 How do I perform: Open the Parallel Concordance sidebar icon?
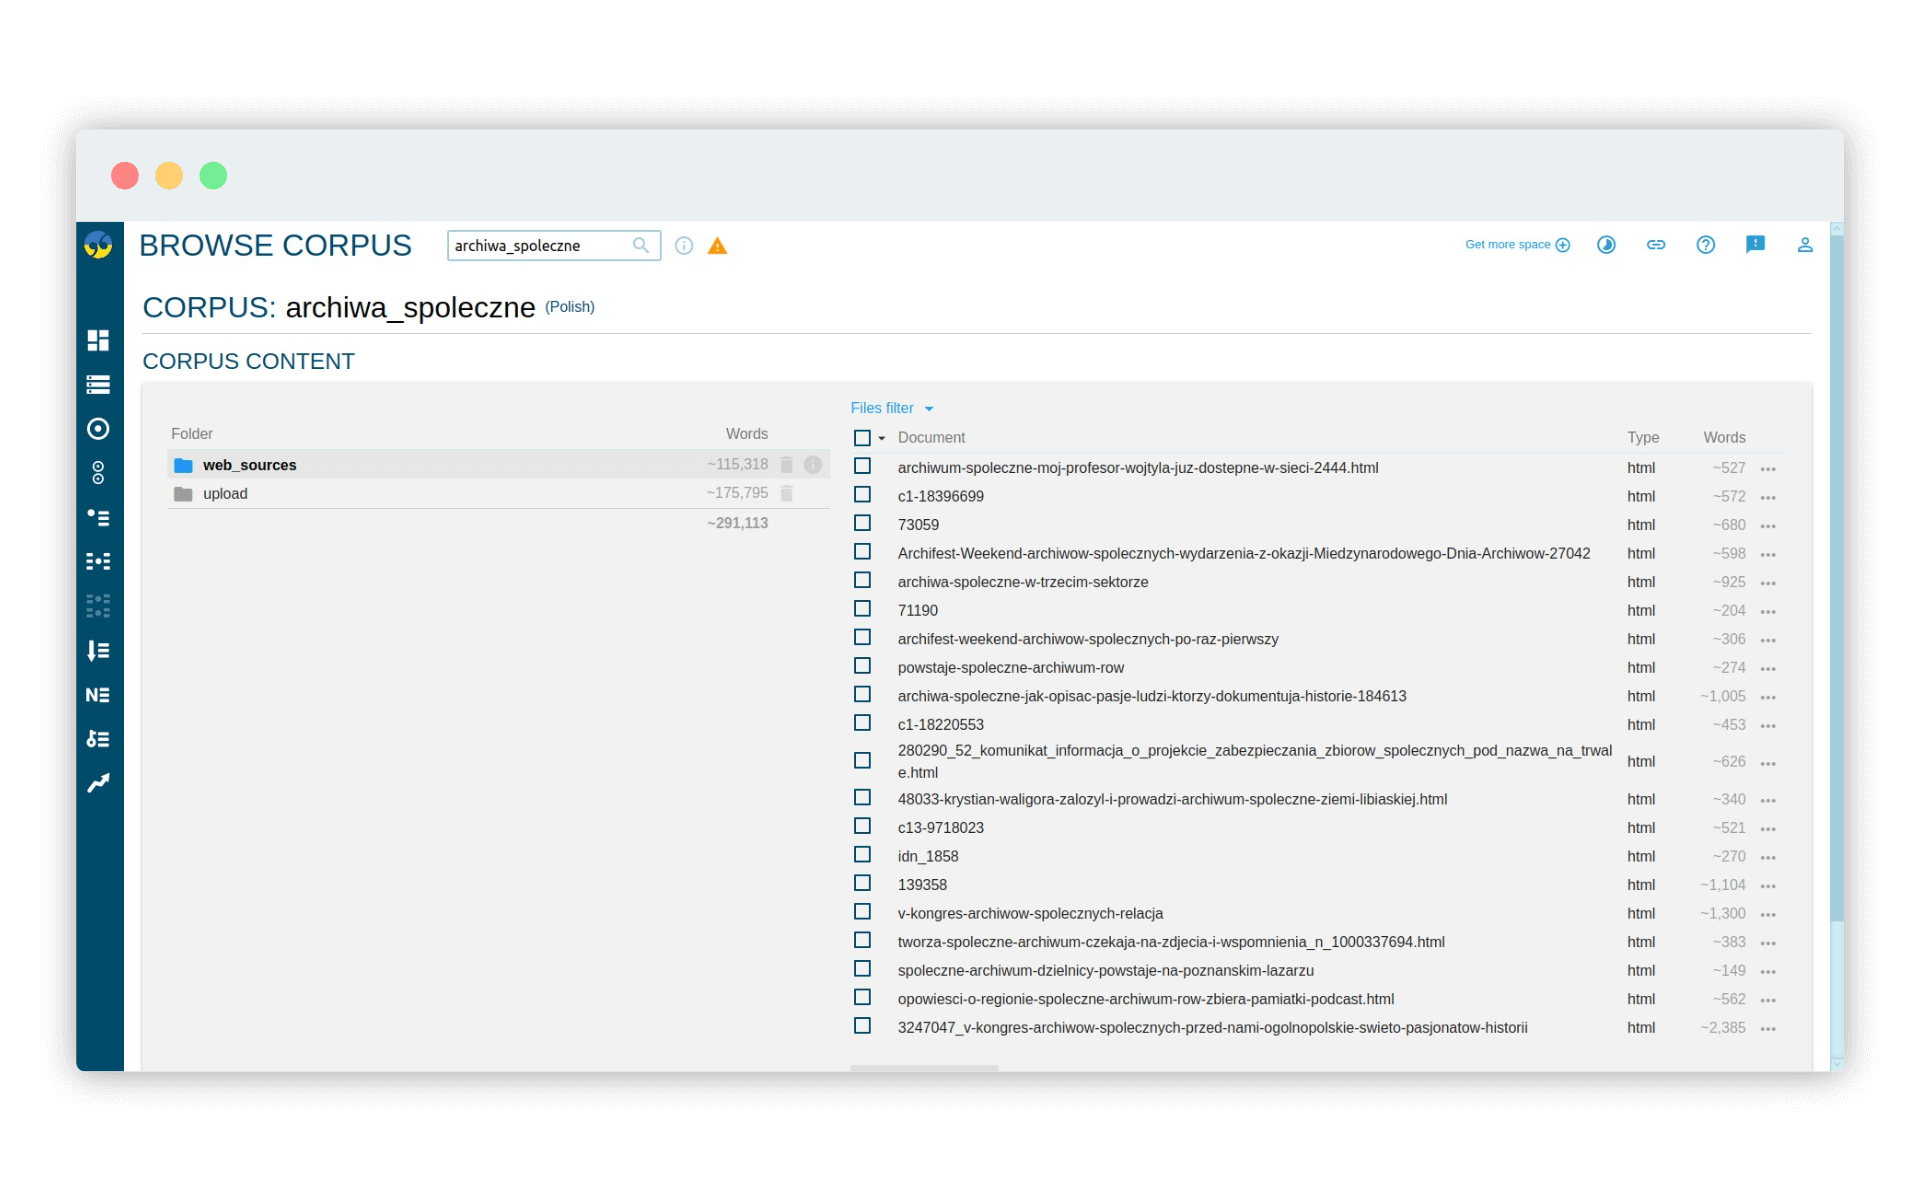[98, 606]
